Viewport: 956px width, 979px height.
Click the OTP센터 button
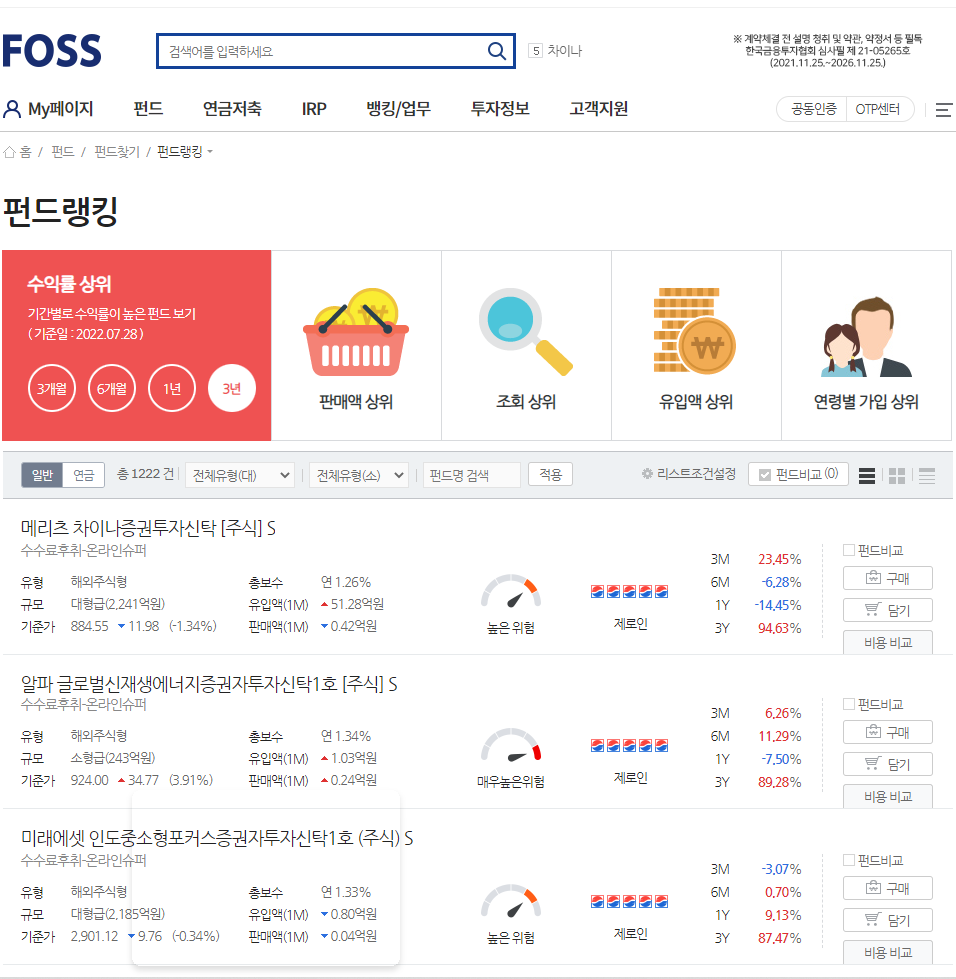[x=878, y=109]
